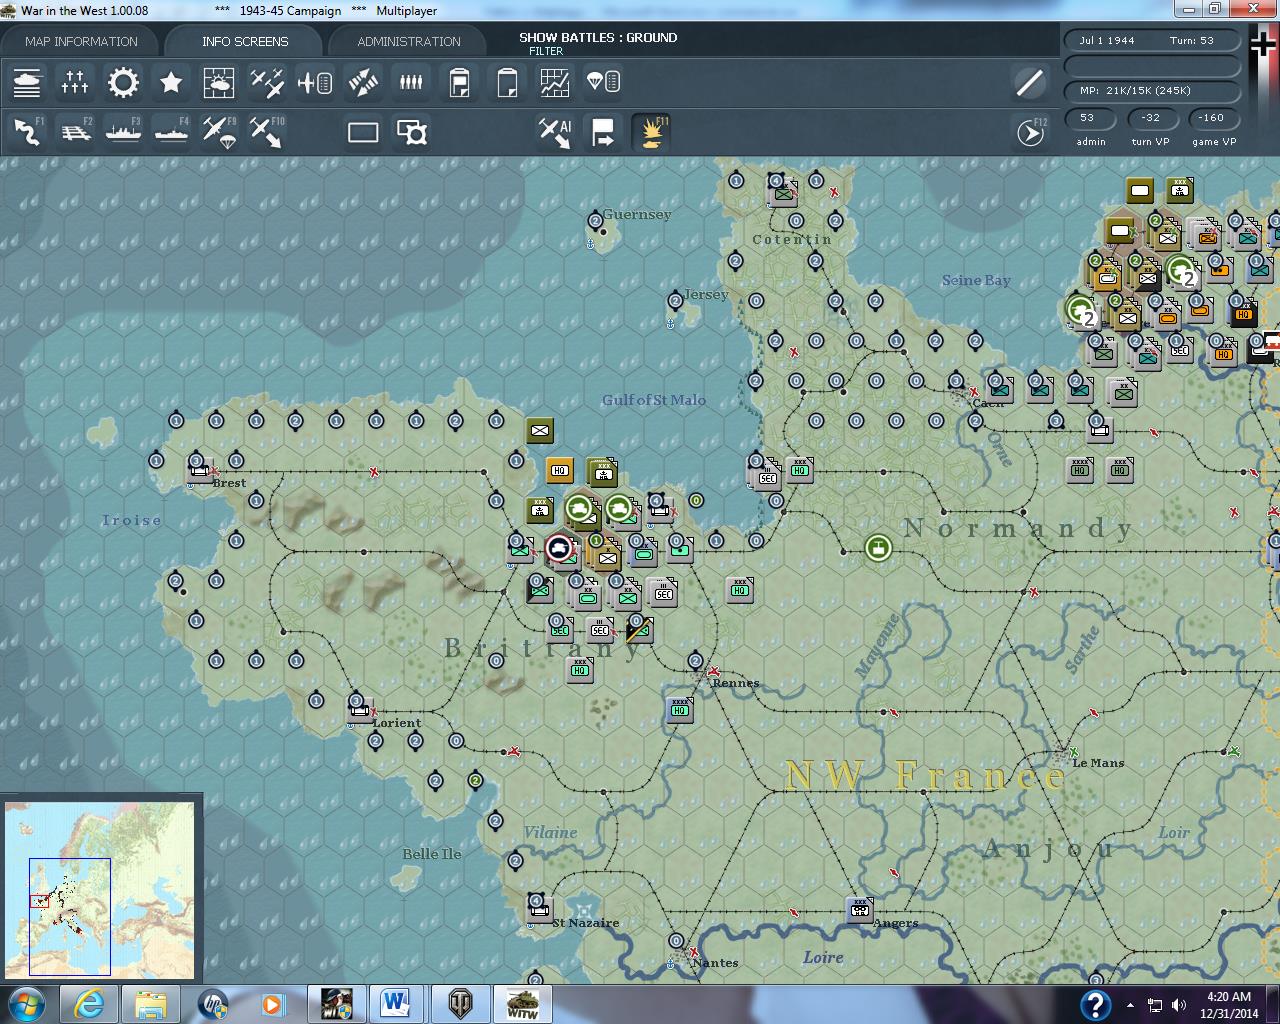Open the air doctrine two-planes icon
The image size is (1280, 1024).
point(267,82)
